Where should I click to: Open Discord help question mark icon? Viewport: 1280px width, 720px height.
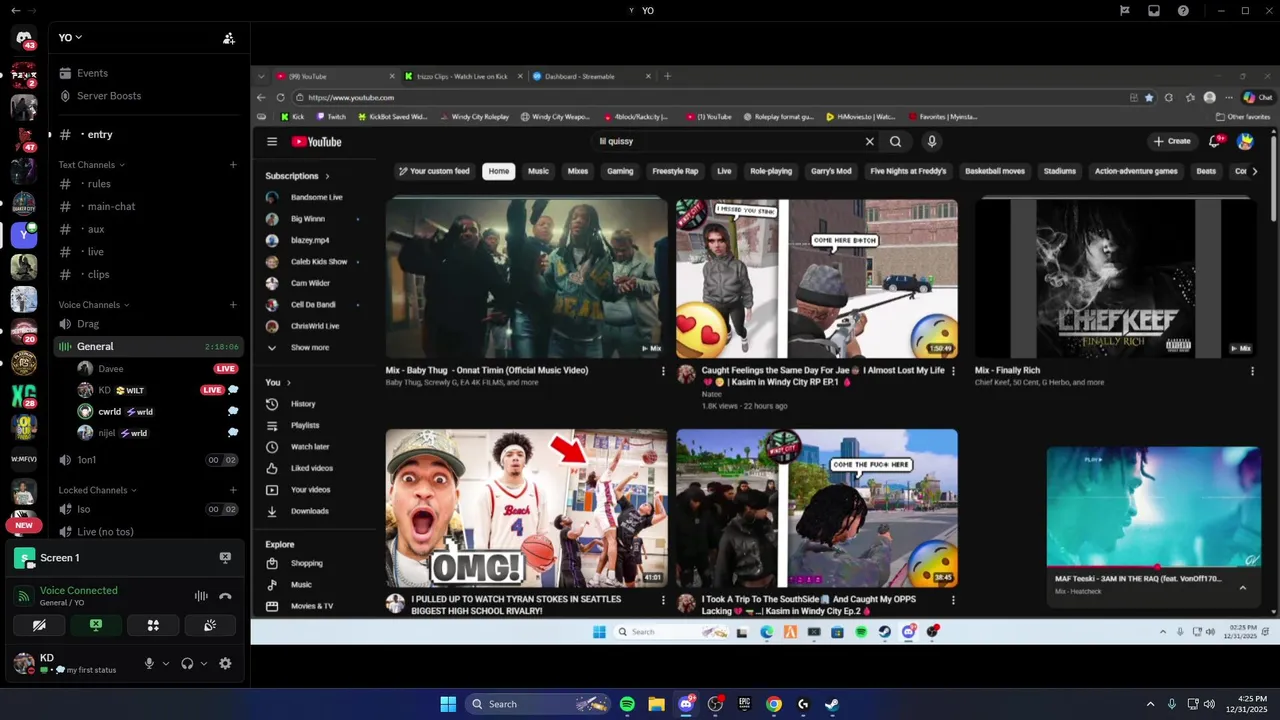[x=1184, y=10]
